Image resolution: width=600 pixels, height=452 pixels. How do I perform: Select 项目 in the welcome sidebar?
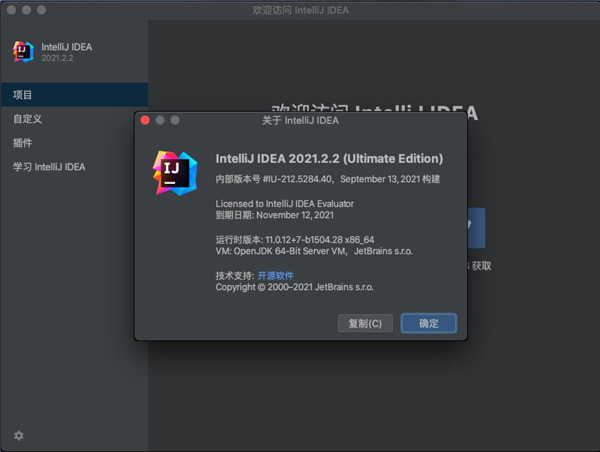pos(74,95)
